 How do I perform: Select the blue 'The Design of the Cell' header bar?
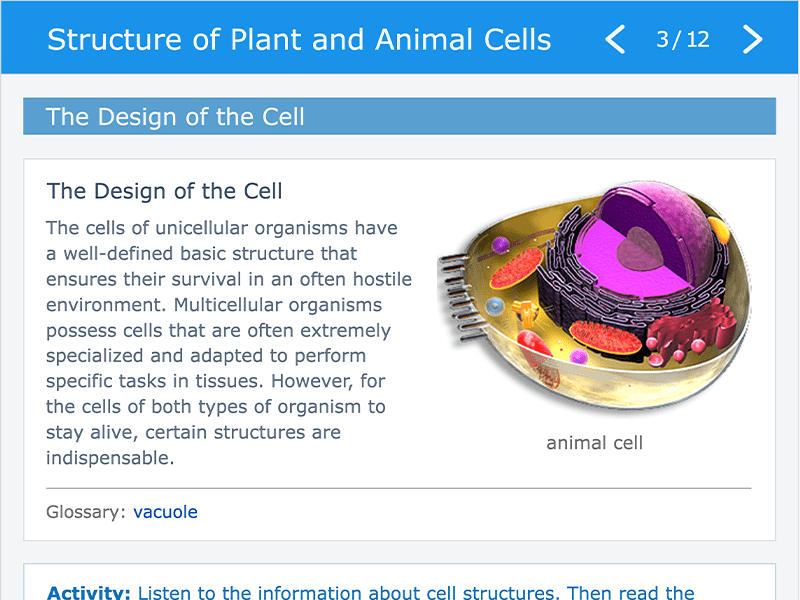point(399,116)
